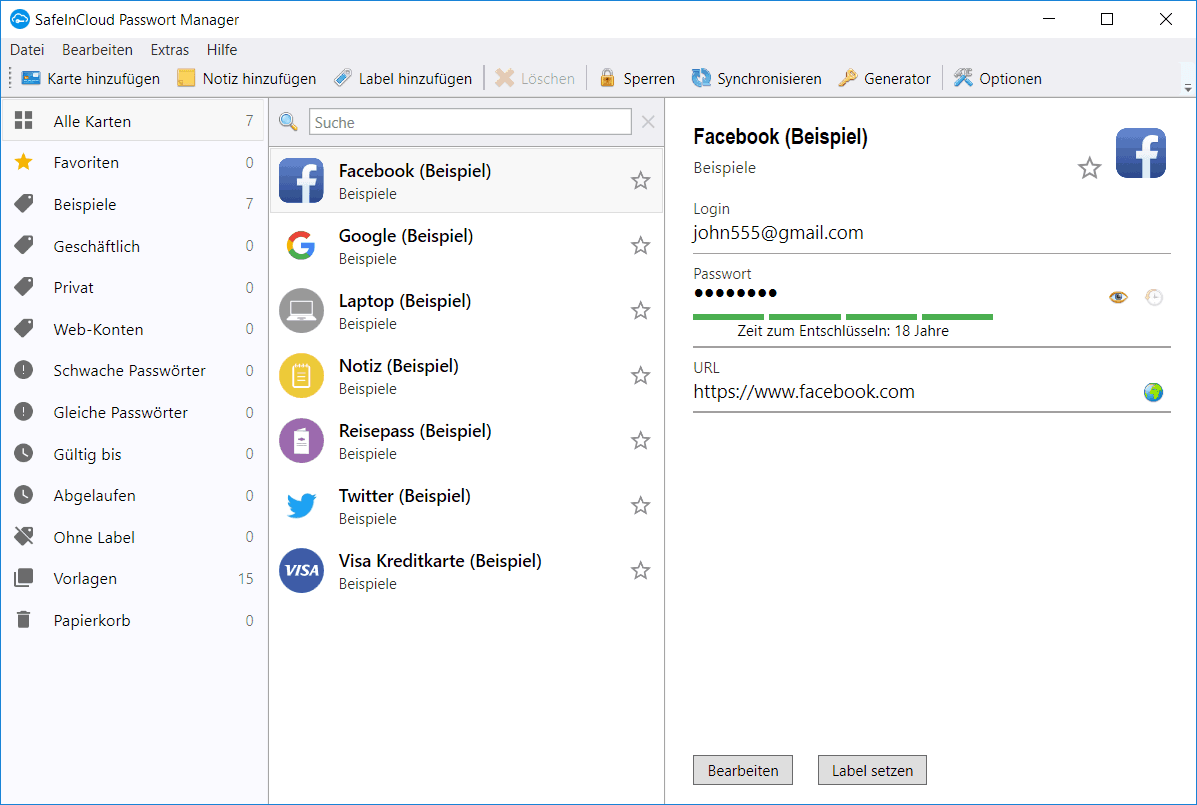The image size is (1197, 805).
Task: Select Laptop (Beispiel) card title
Action: point(405,301)
